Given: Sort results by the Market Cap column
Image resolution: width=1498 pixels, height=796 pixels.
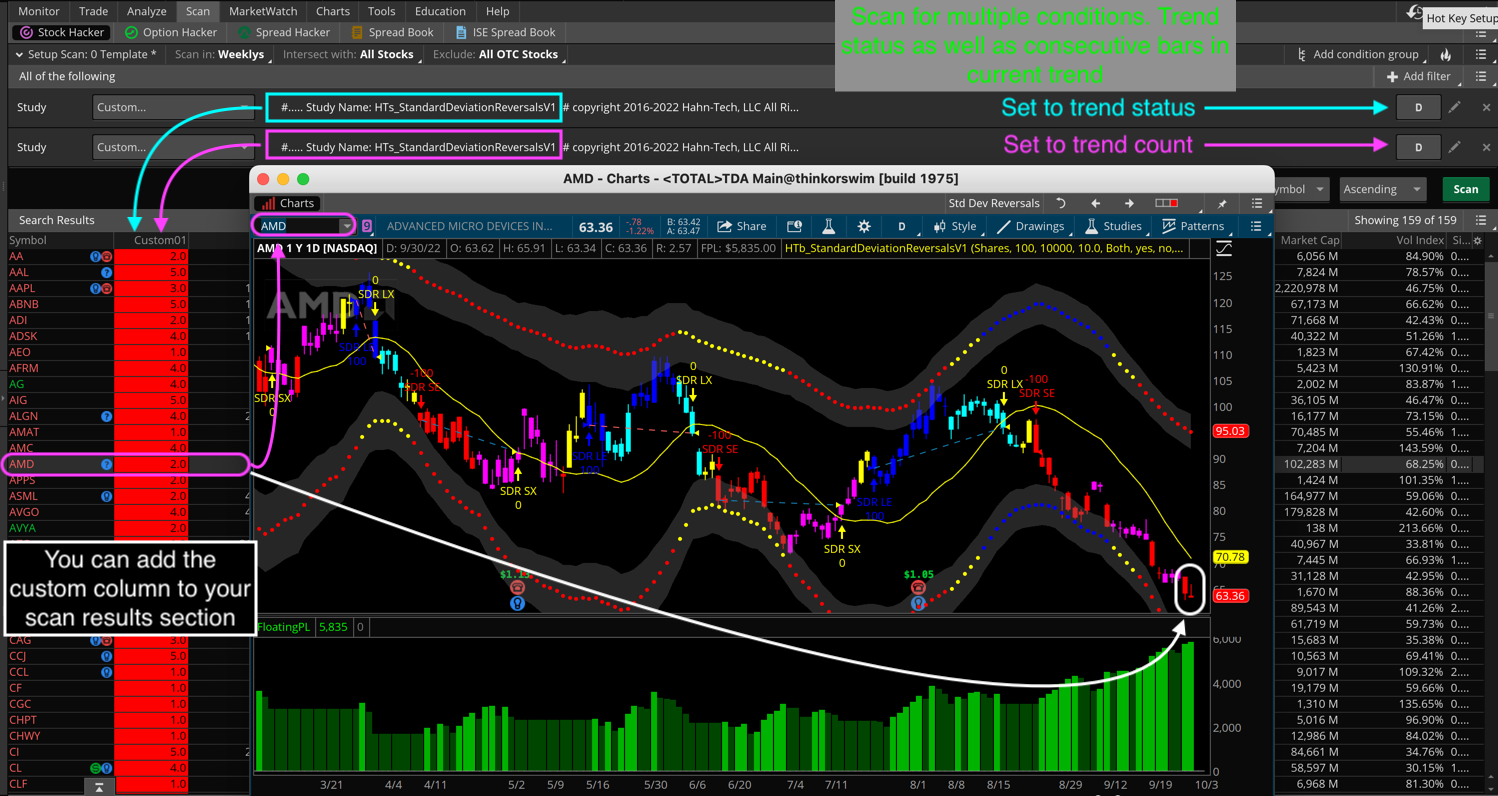Looking at the screenshot, I should pos(1308,240).
